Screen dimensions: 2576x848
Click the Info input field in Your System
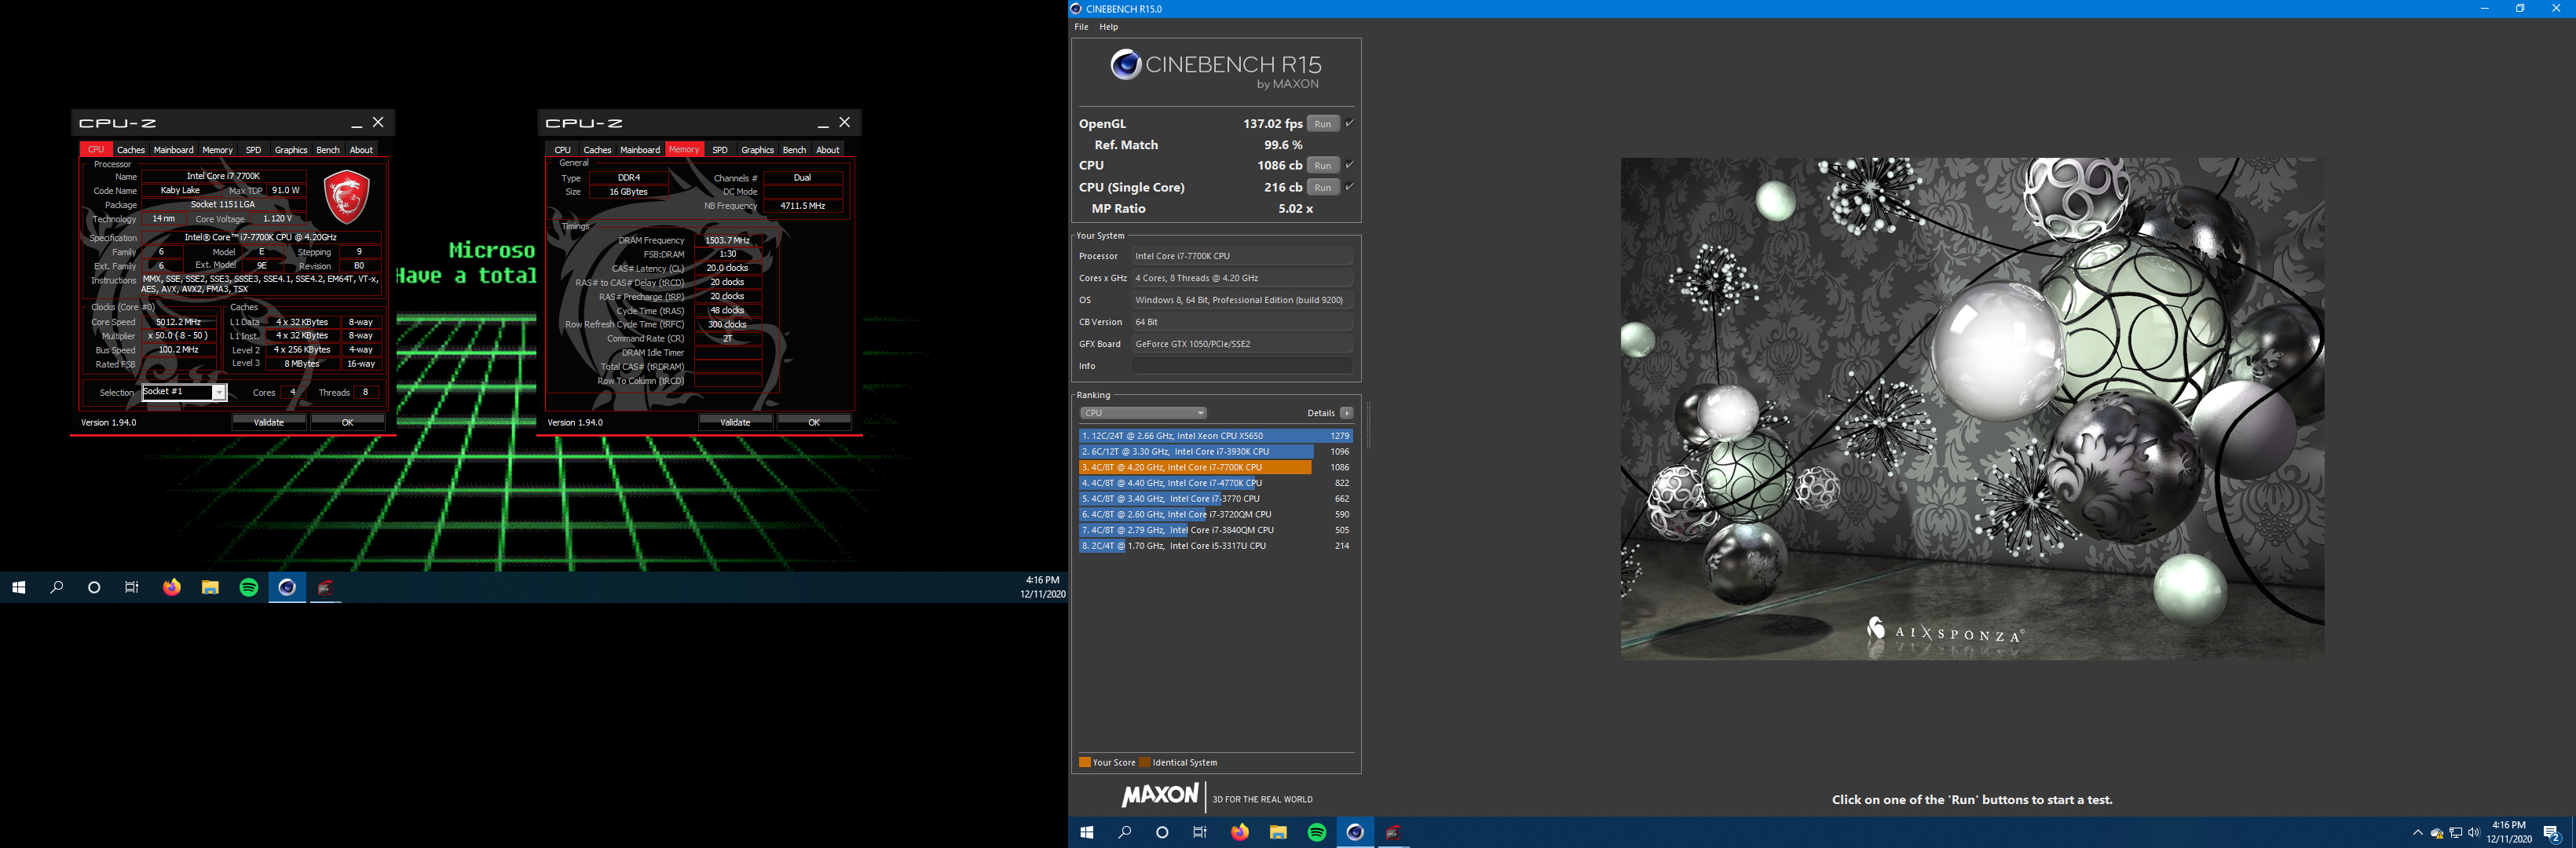[x=1242, y=366]
